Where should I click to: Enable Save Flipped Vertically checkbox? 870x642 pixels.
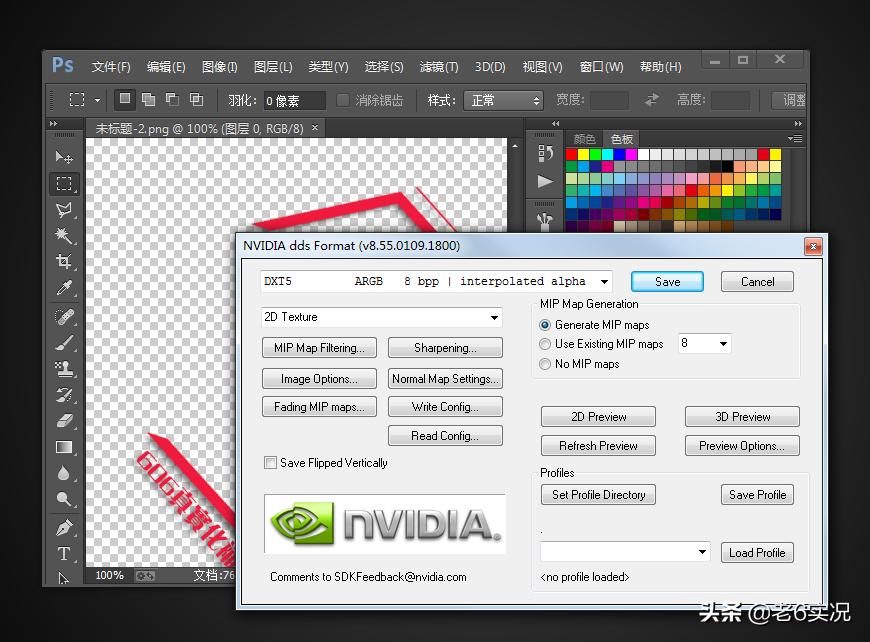pos(270,463)
